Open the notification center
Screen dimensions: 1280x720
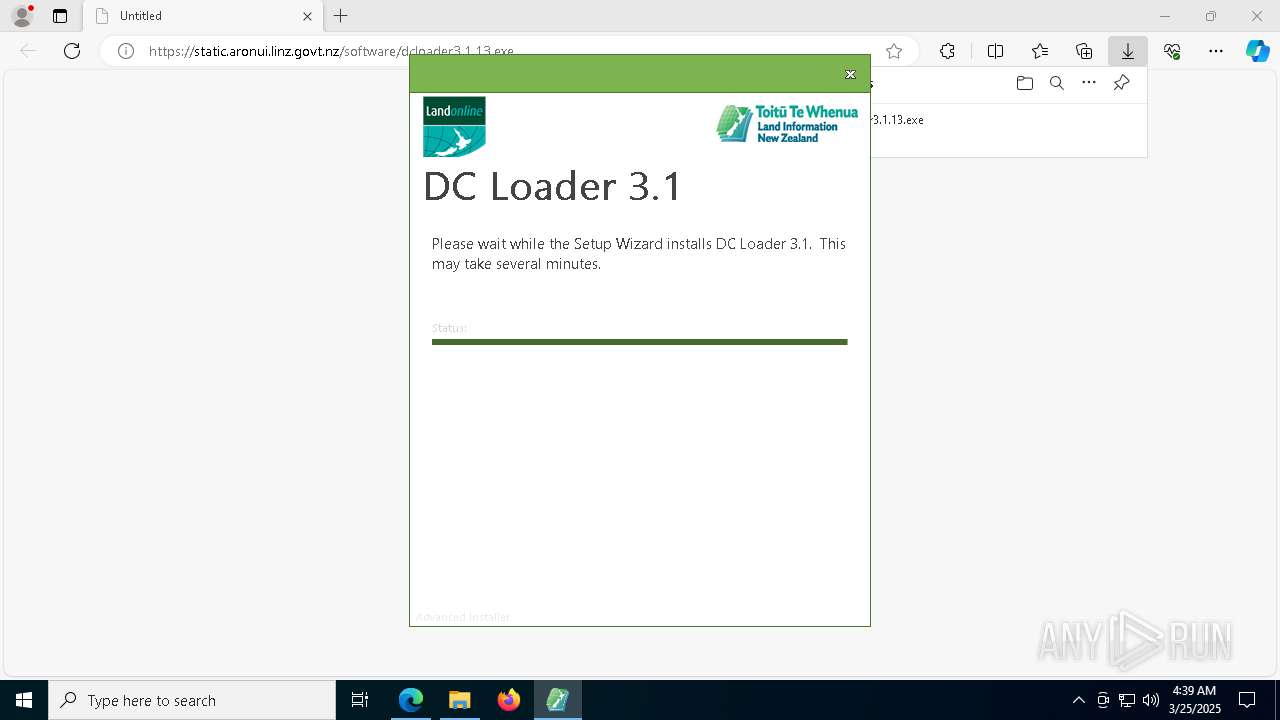click(1248, 700)
